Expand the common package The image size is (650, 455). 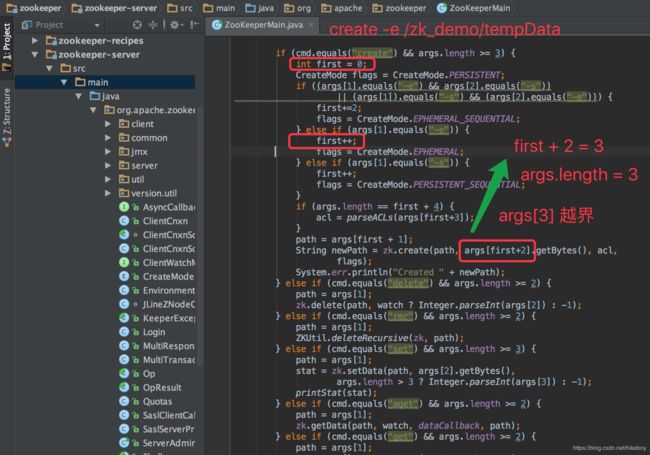click(108, 138)
